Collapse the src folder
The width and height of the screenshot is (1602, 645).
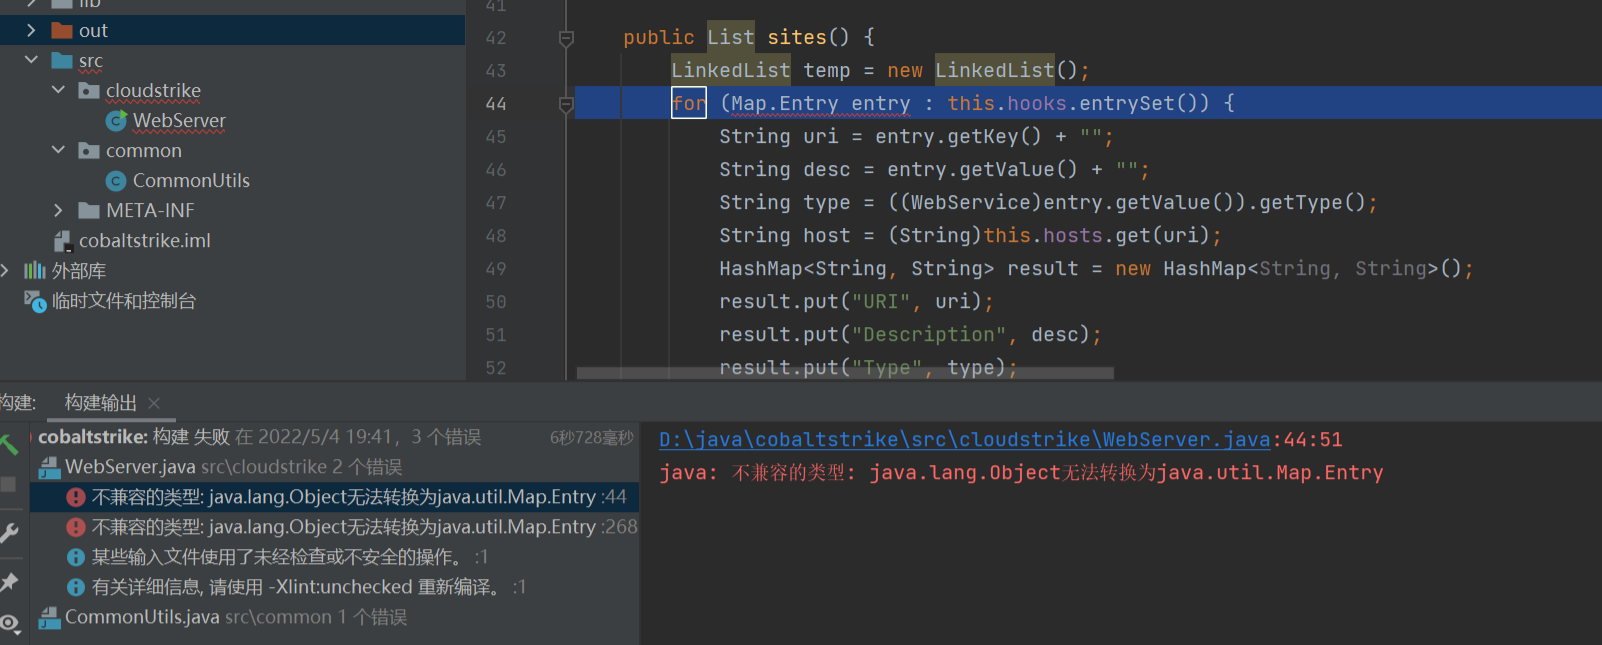pos(31,61)
